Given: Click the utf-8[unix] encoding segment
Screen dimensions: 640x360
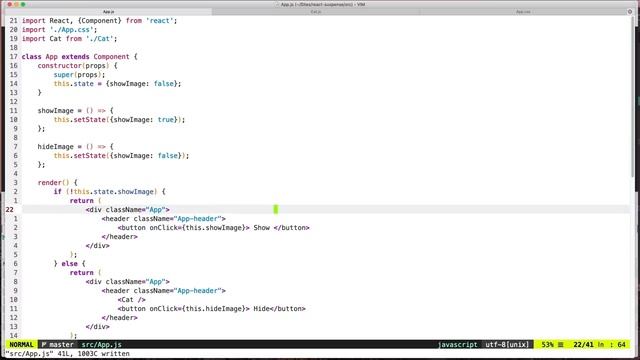Looking at the screenshot, I should [507, 344].
